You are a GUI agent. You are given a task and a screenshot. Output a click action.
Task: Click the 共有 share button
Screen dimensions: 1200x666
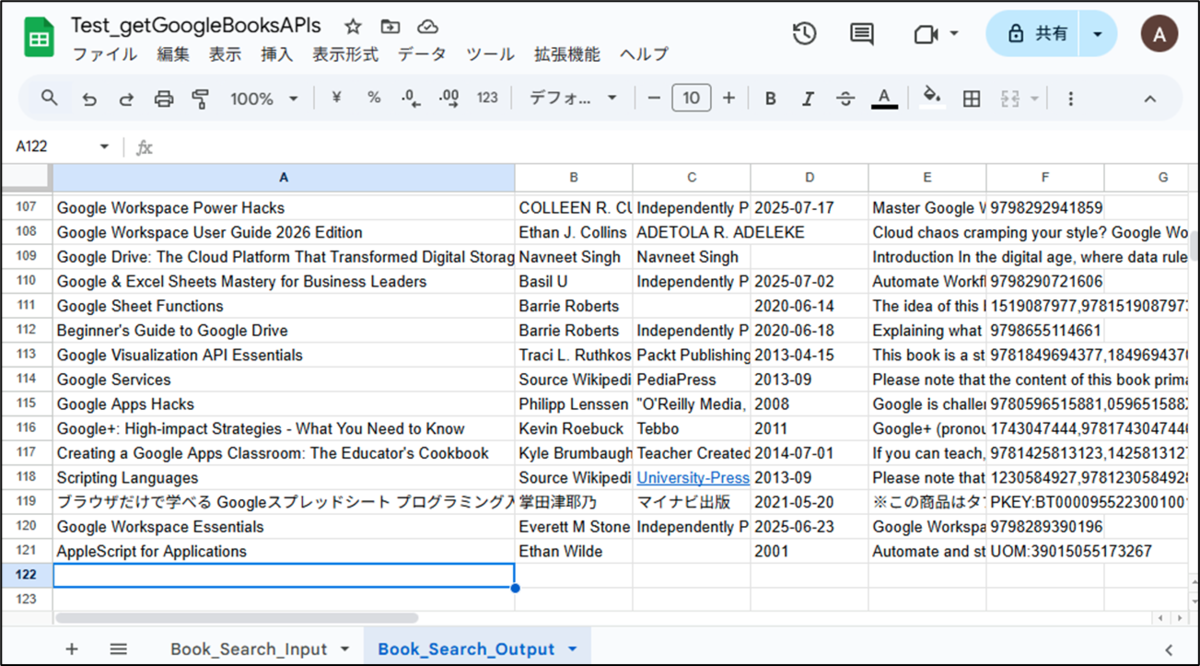[x=1036, y=34]
